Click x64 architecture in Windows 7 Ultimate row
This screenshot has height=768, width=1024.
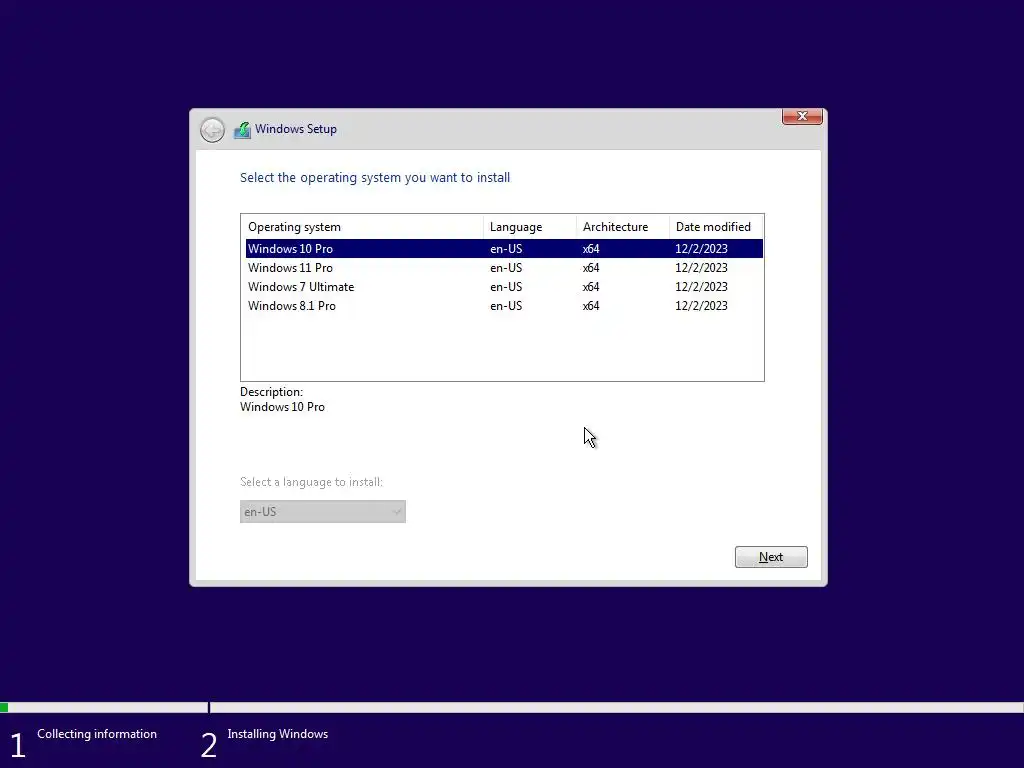pyautogui.click(x=591, y=287)
